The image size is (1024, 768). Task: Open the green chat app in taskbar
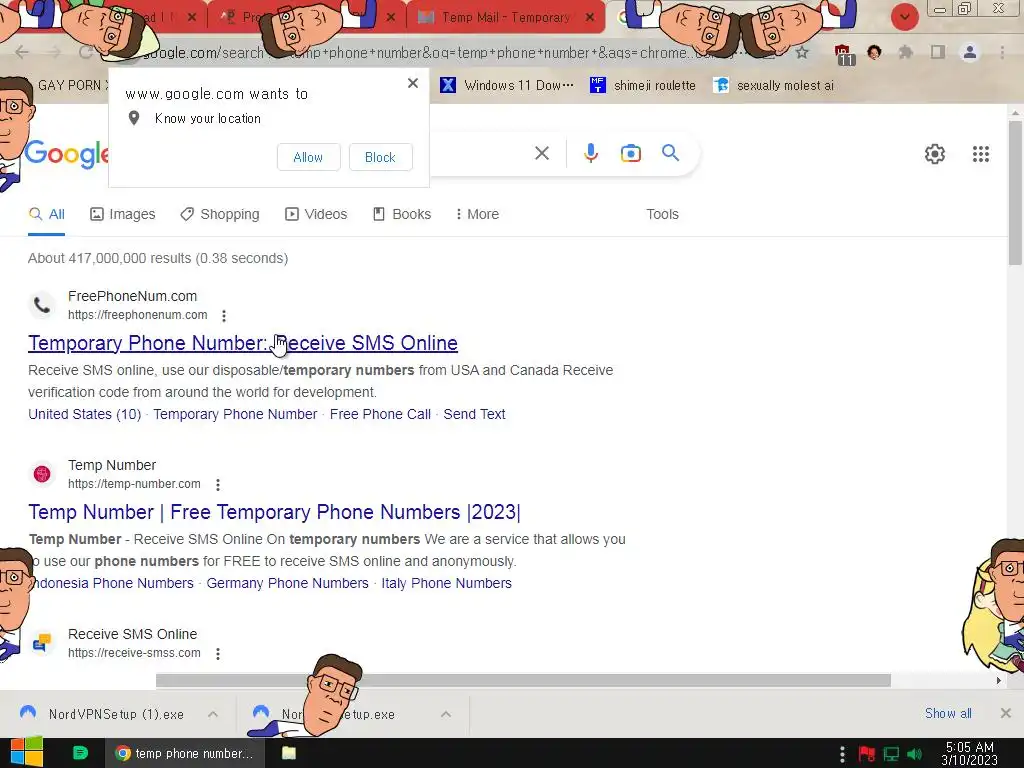click(x=80, y=753)
